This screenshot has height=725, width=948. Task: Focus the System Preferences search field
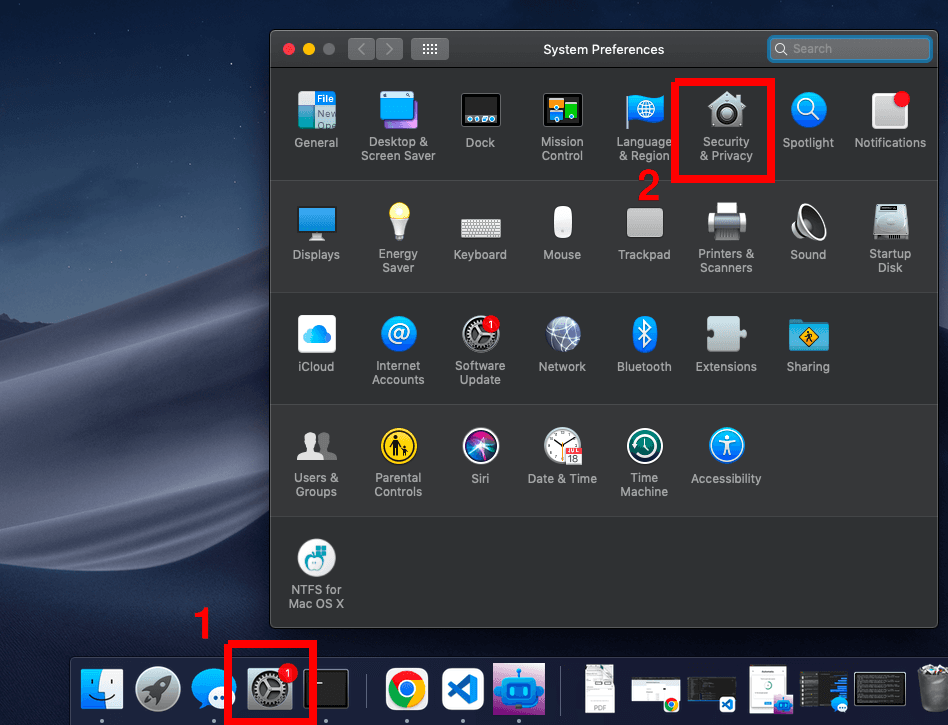[849, 49]
